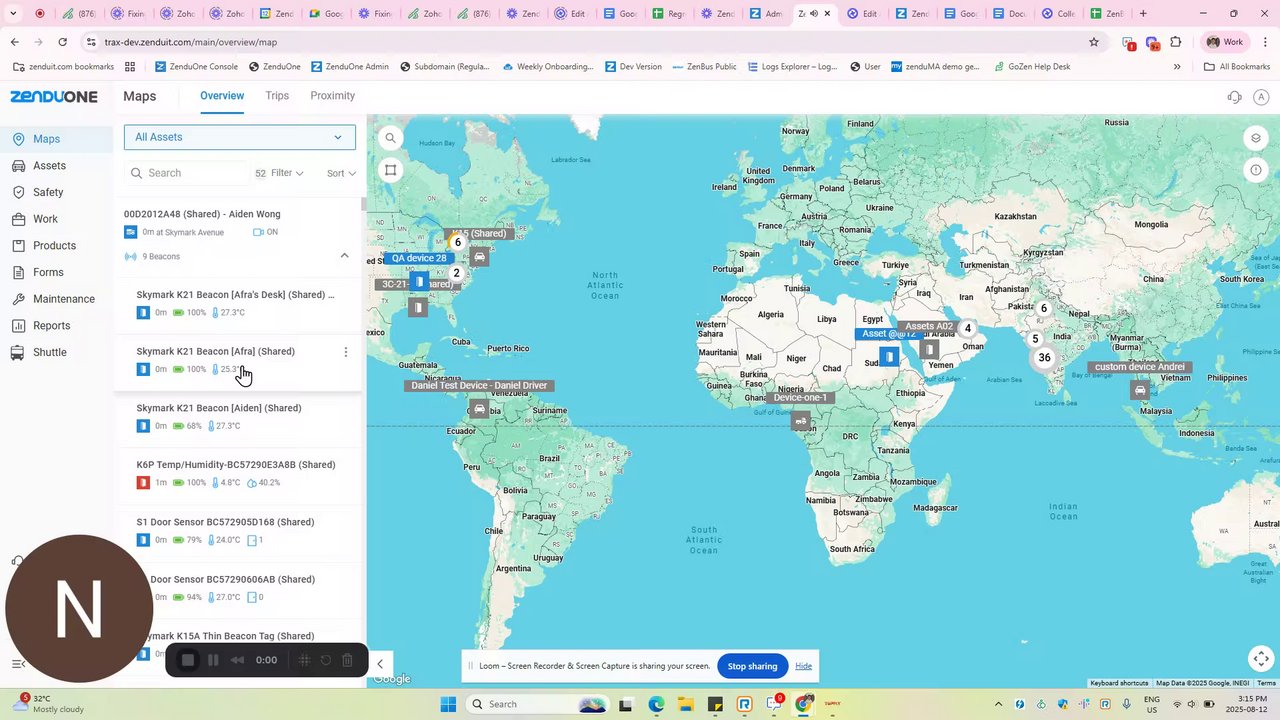
Task: Delete the Loom recording with trash icon
Action: pyautogui.click(x=347, y=660)
